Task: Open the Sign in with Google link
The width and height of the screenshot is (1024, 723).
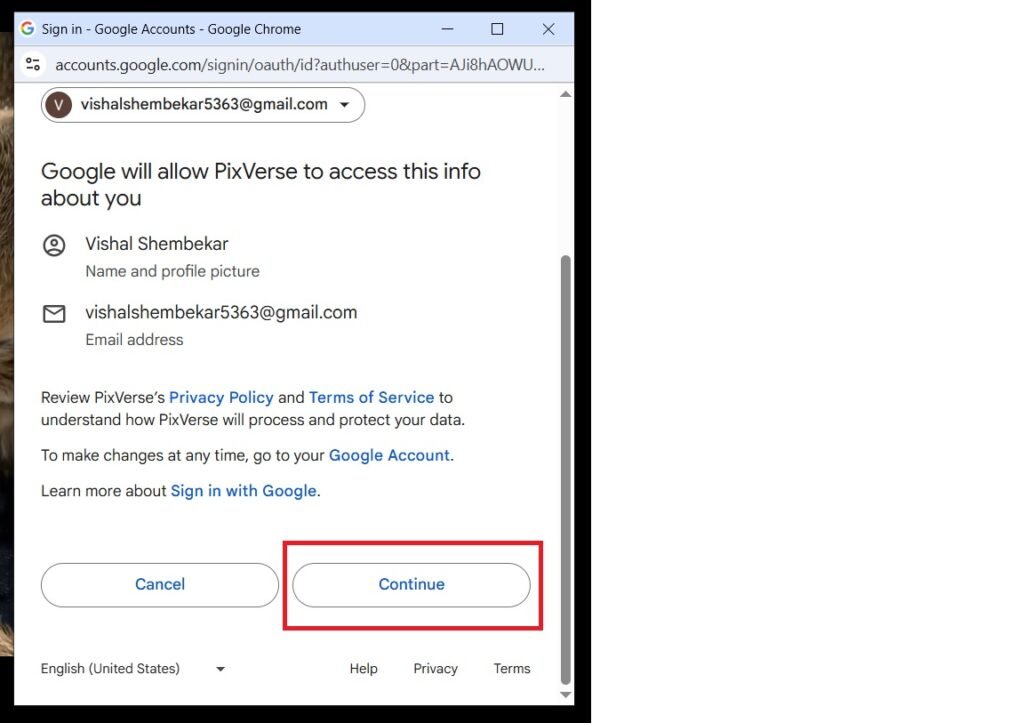Action: coord(243,491)
